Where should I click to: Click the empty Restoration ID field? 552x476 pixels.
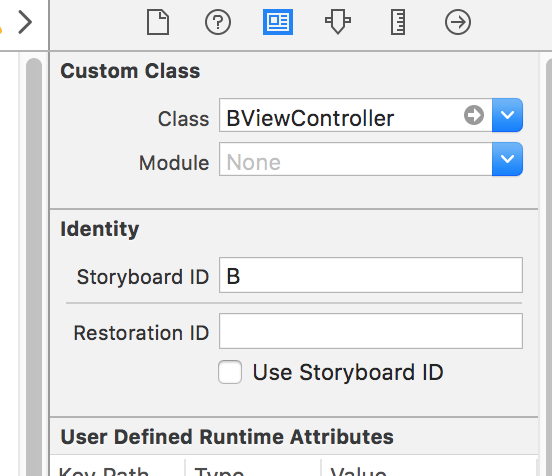(371, 331)
